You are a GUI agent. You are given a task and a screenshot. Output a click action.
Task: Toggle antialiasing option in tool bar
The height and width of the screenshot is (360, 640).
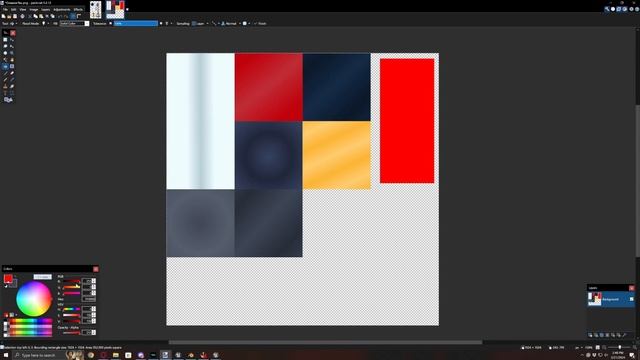[214, 24]
